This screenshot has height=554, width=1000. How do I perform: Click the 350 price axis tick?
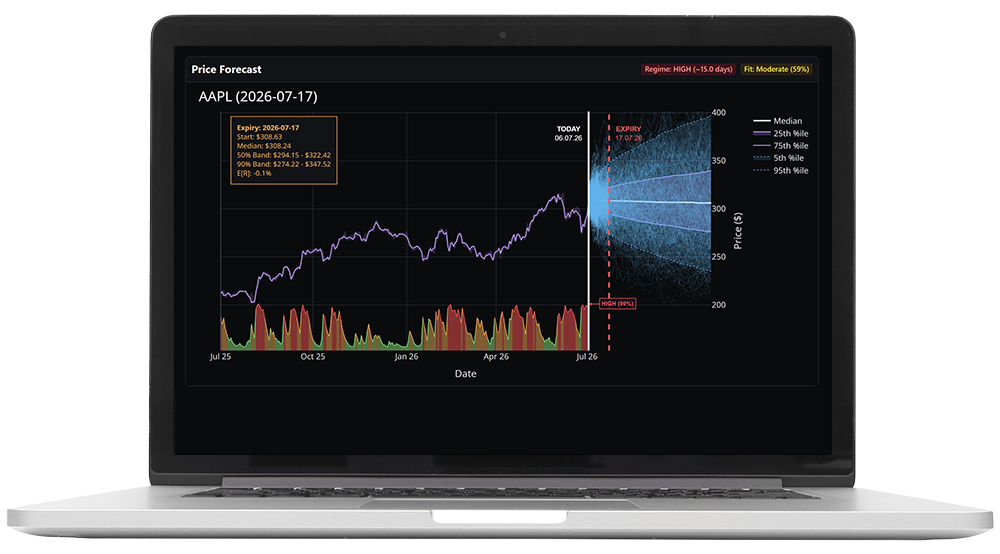pos(719,161)
